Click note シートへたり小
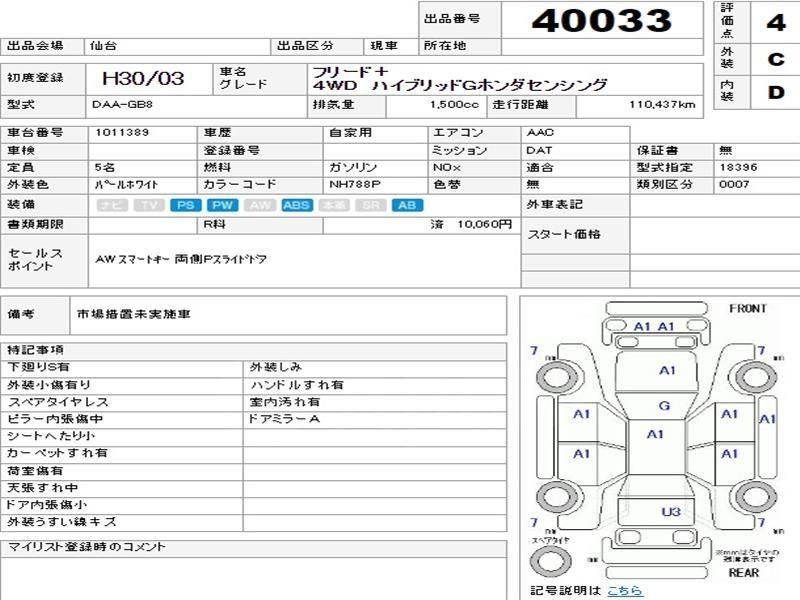800x600 pixels. click(x=51, y=436)
